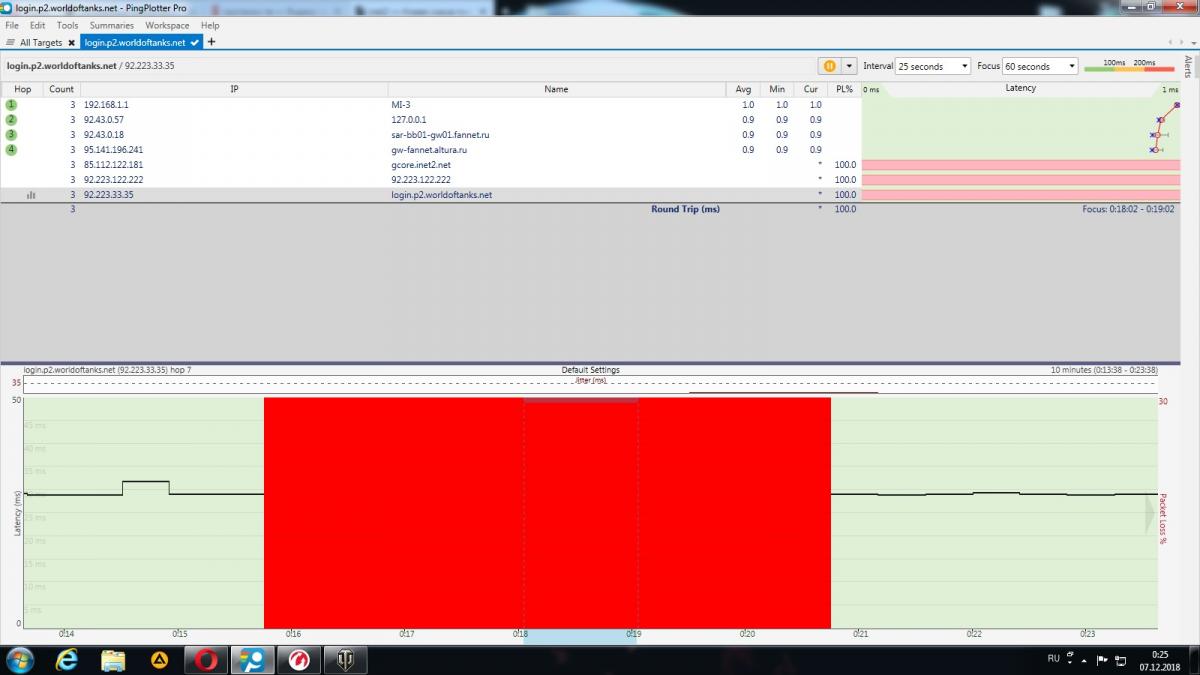Open the Workspace menu
The height and width of the screenshot is (675, 1200).
167,25
